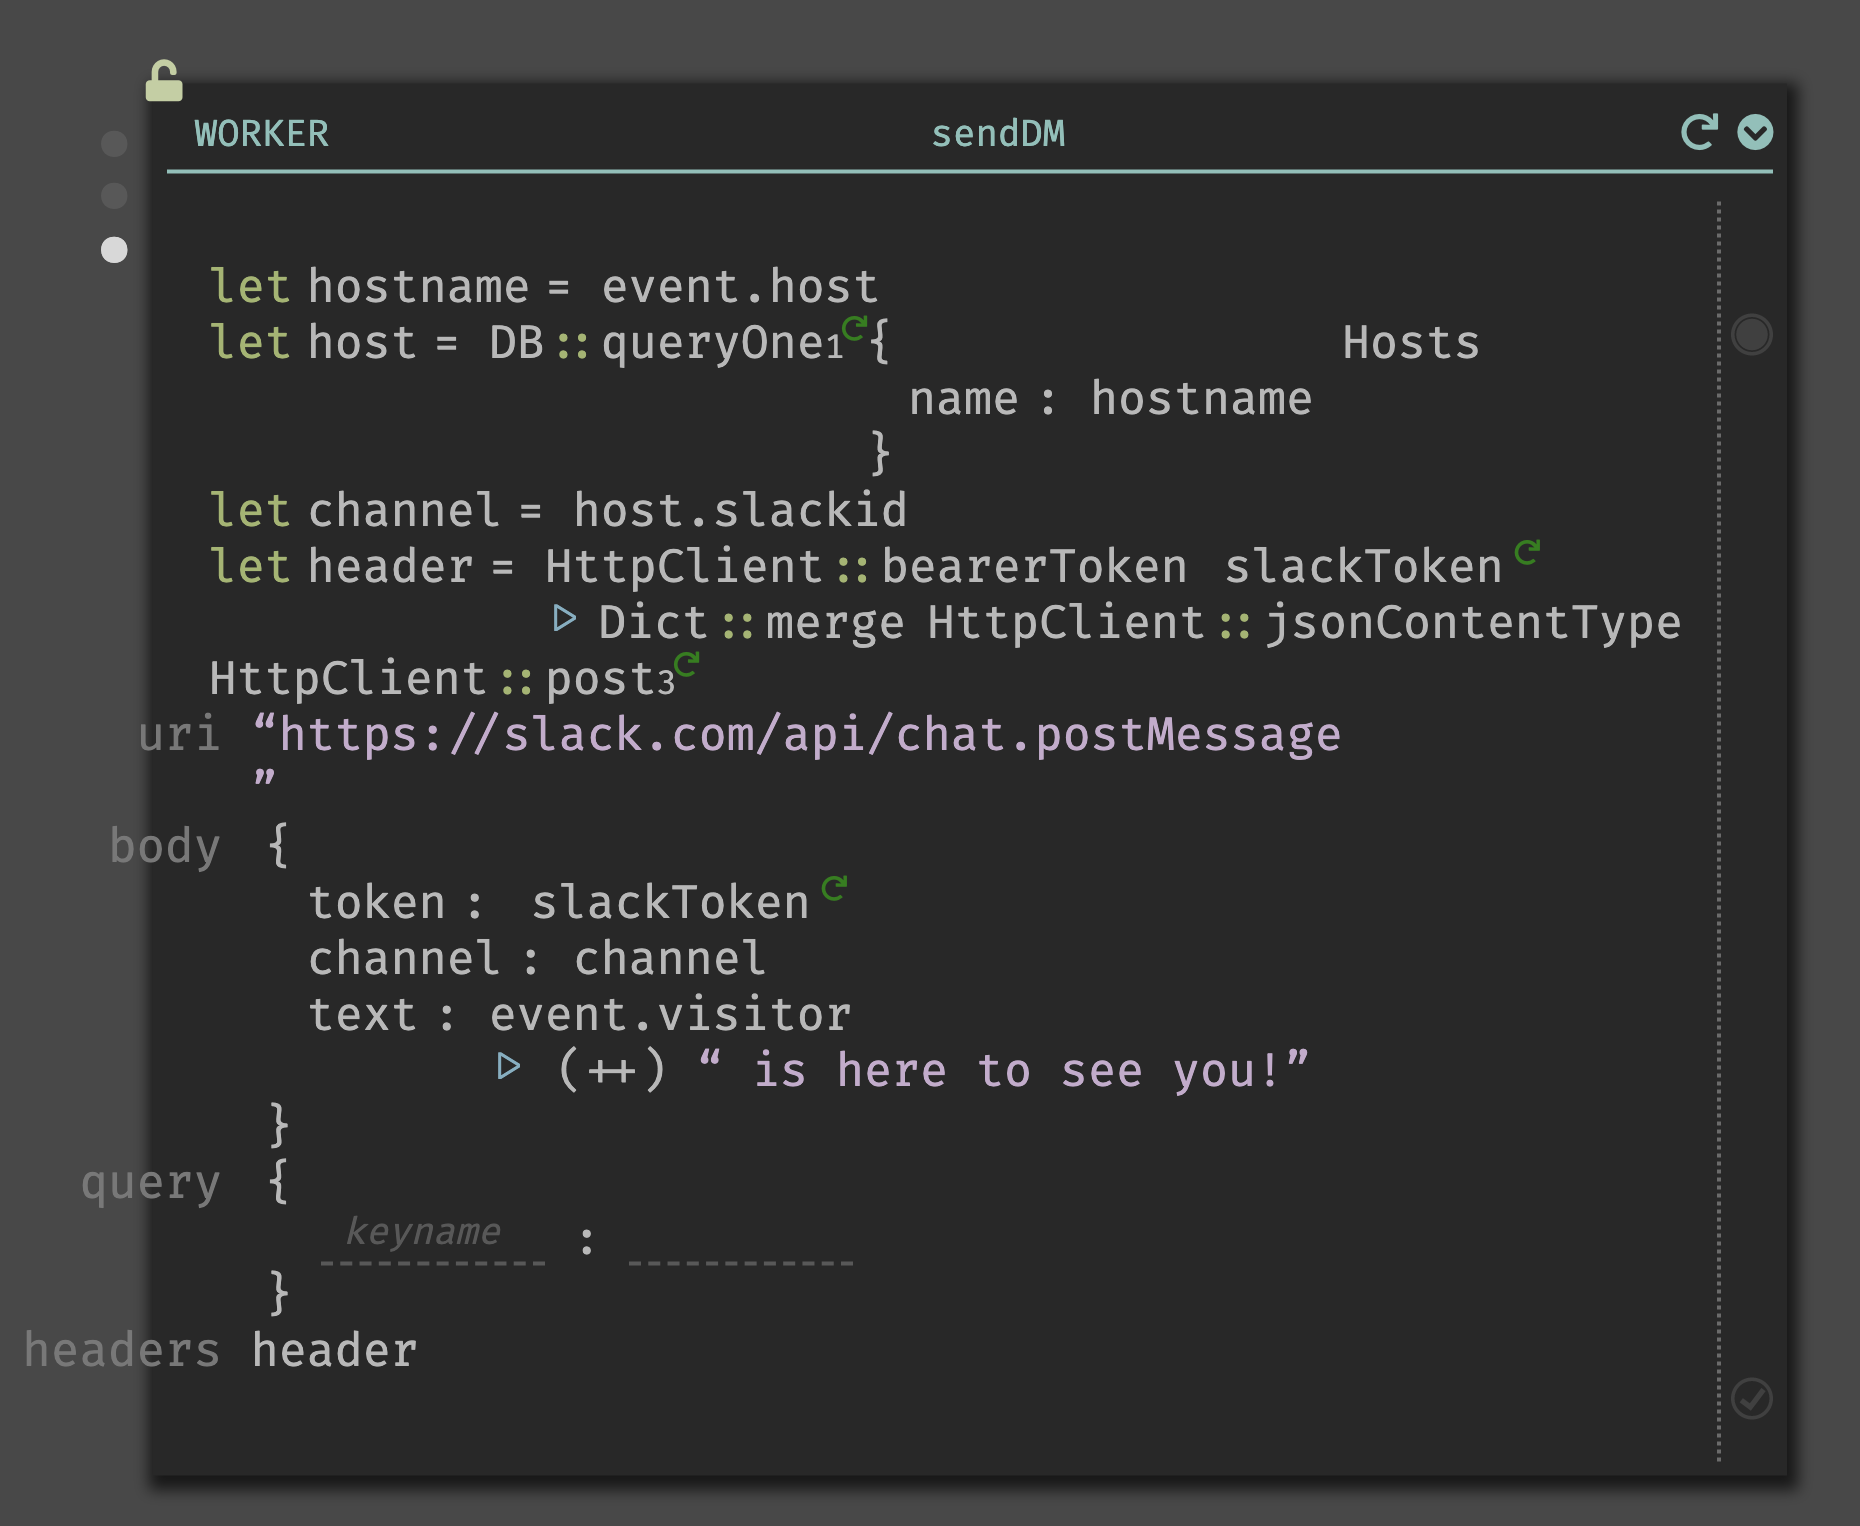This screenshot has width=1860, height=1526.
Task: Click the keyname placeholder field in query
Action: click(x=432, y=1238)
